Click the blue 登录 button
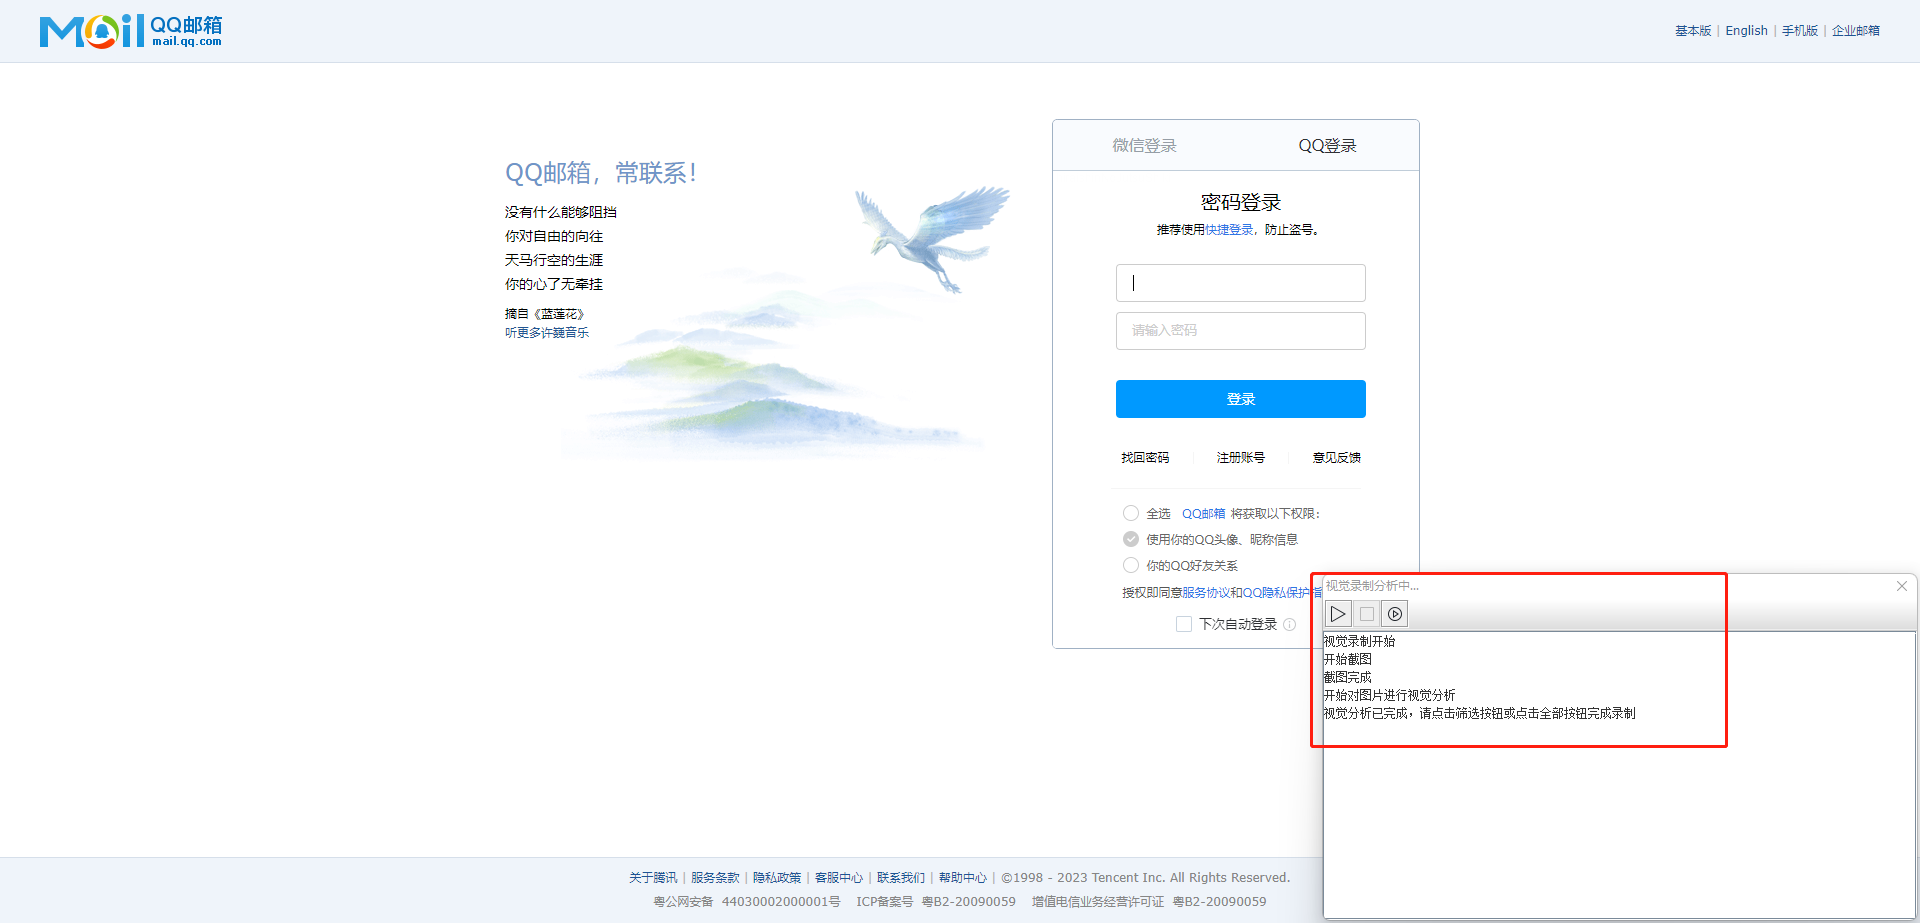The height and width of the screenshot is (923, 1920). point(1241,399)
